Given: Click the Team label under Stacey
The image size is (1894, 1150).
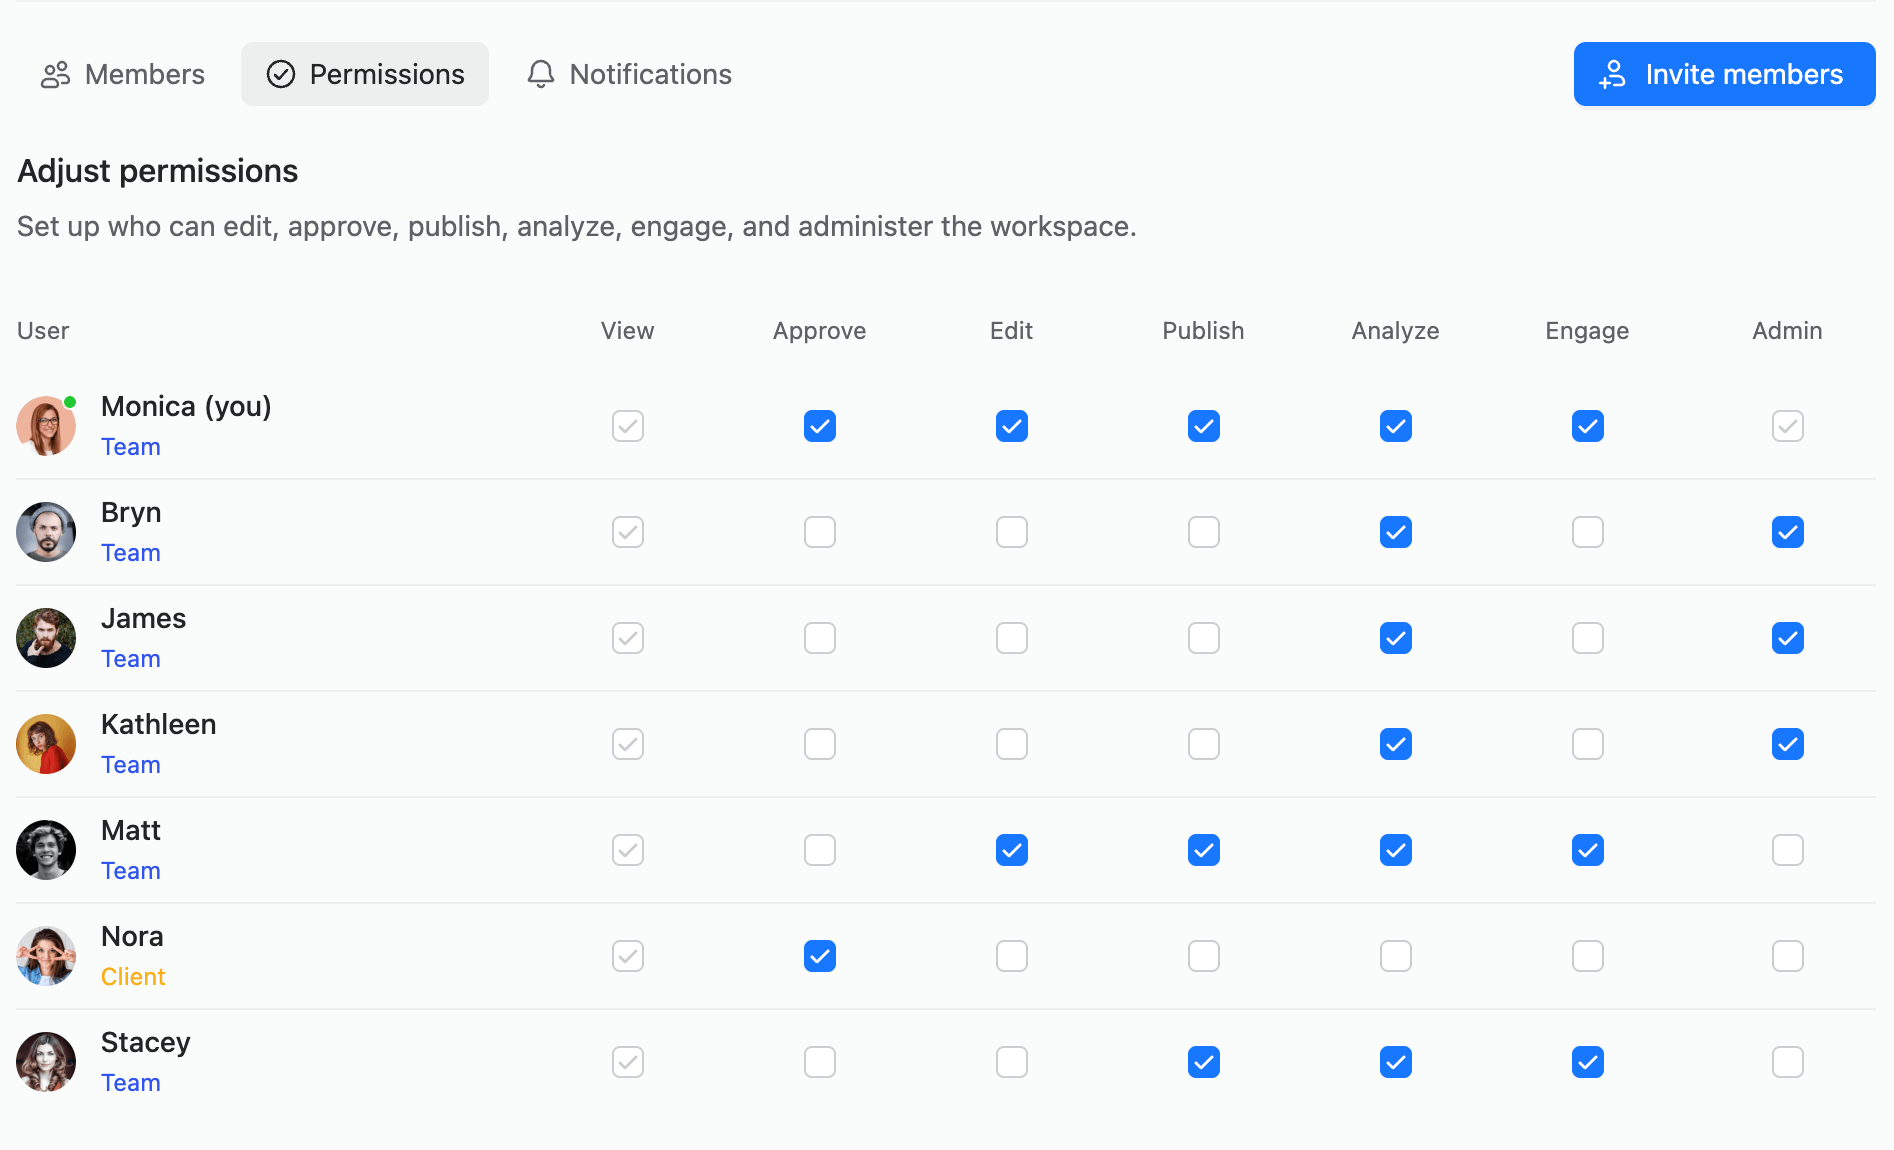Looking at the screenshot, I should point(131,1083).
